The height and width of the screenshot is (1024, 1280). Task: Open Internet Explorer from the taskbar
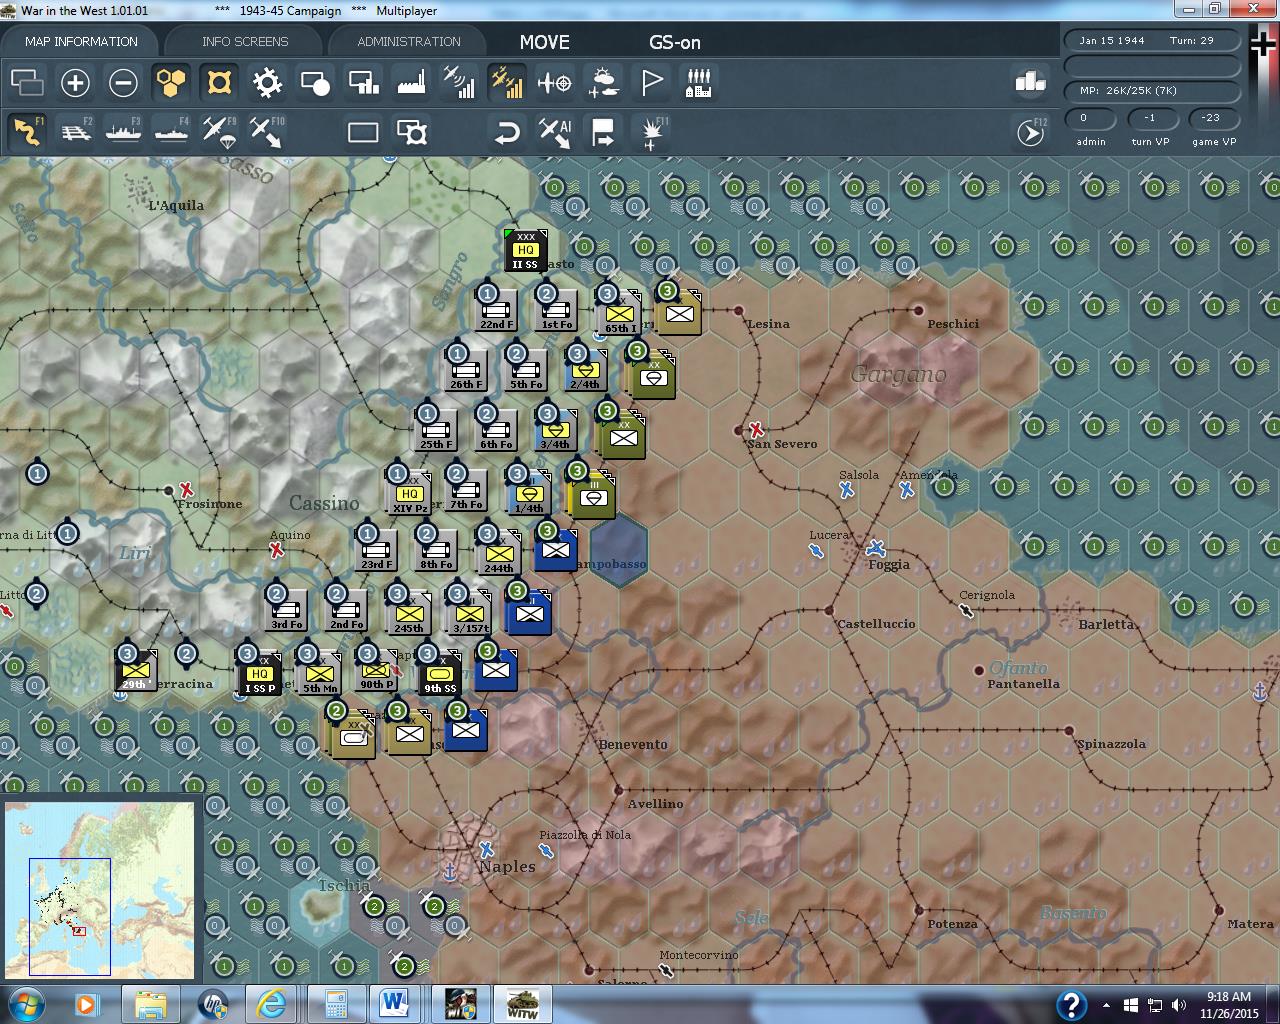[x=271, y=1003]
